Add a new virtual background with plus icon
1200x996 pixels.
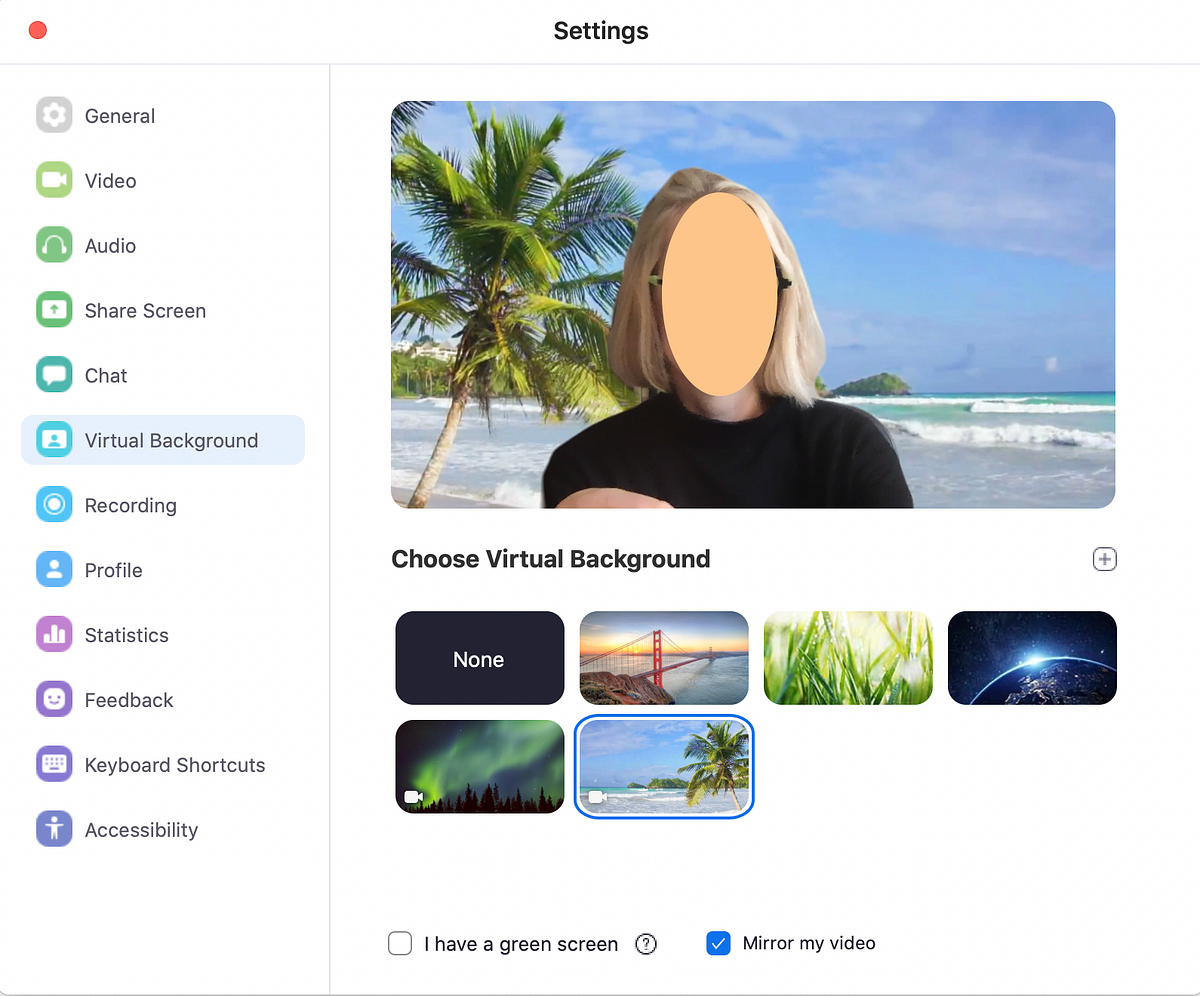[x=1104, y=559]
